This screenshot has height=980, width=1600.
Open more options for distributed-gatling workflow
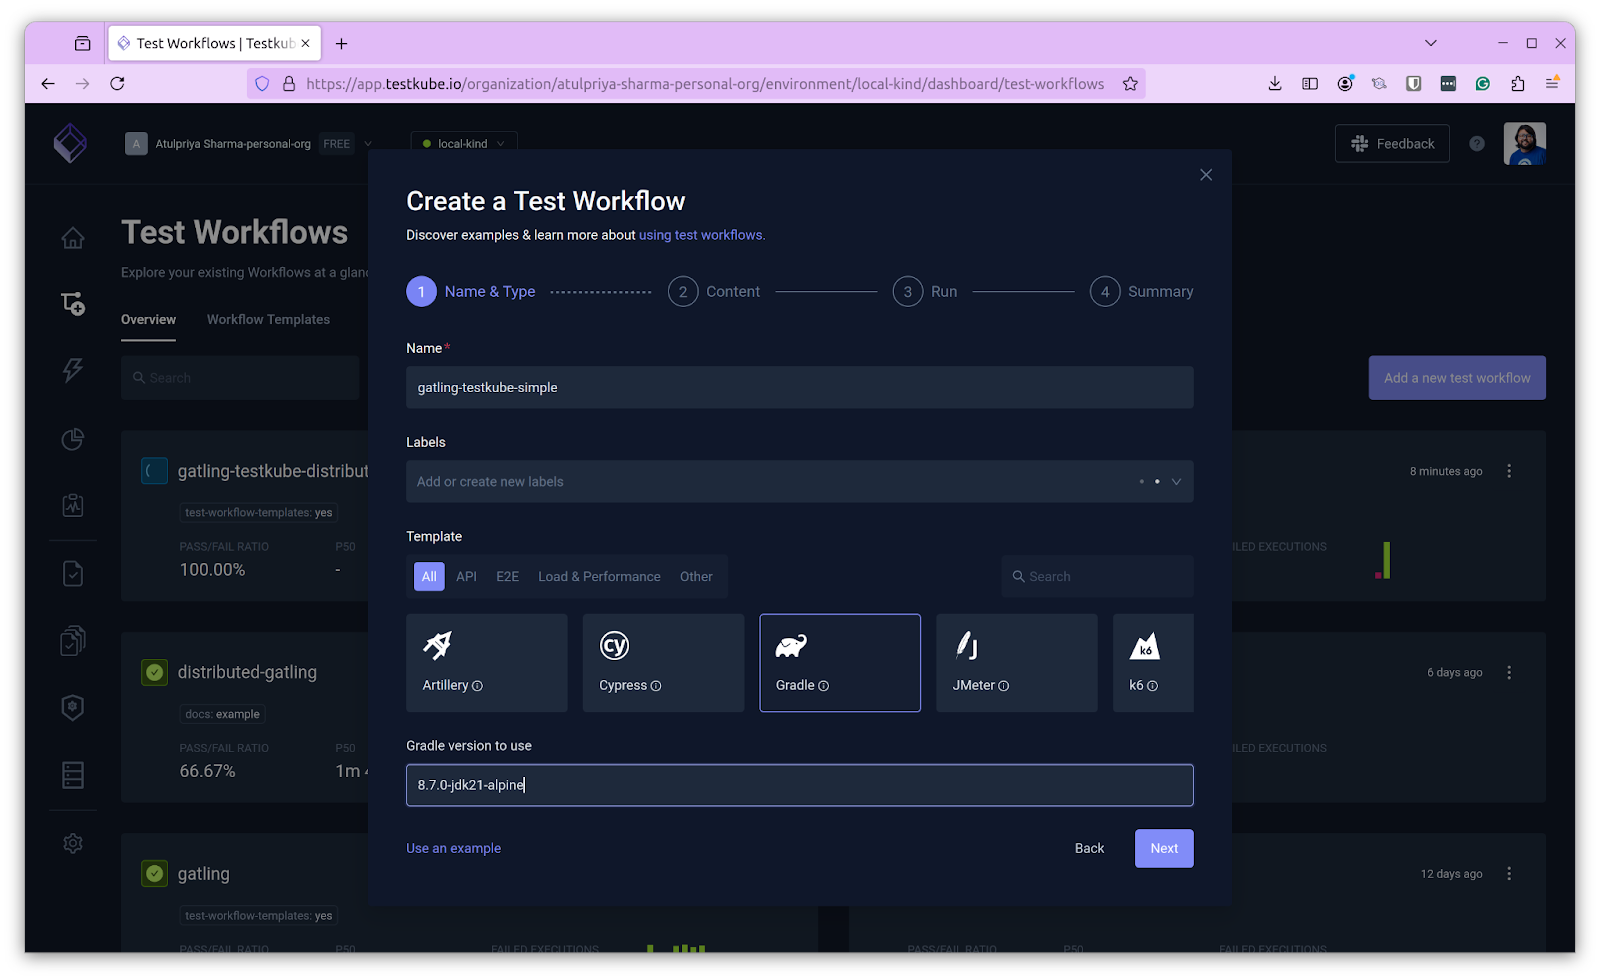click(x=1509, y=672)
